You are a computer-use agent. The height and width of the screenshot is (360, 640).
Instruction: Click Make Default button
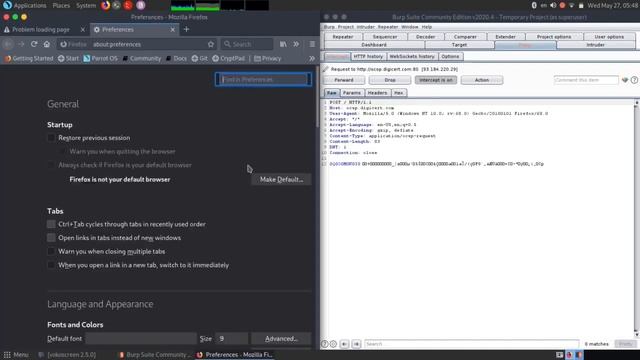(281, 180)
